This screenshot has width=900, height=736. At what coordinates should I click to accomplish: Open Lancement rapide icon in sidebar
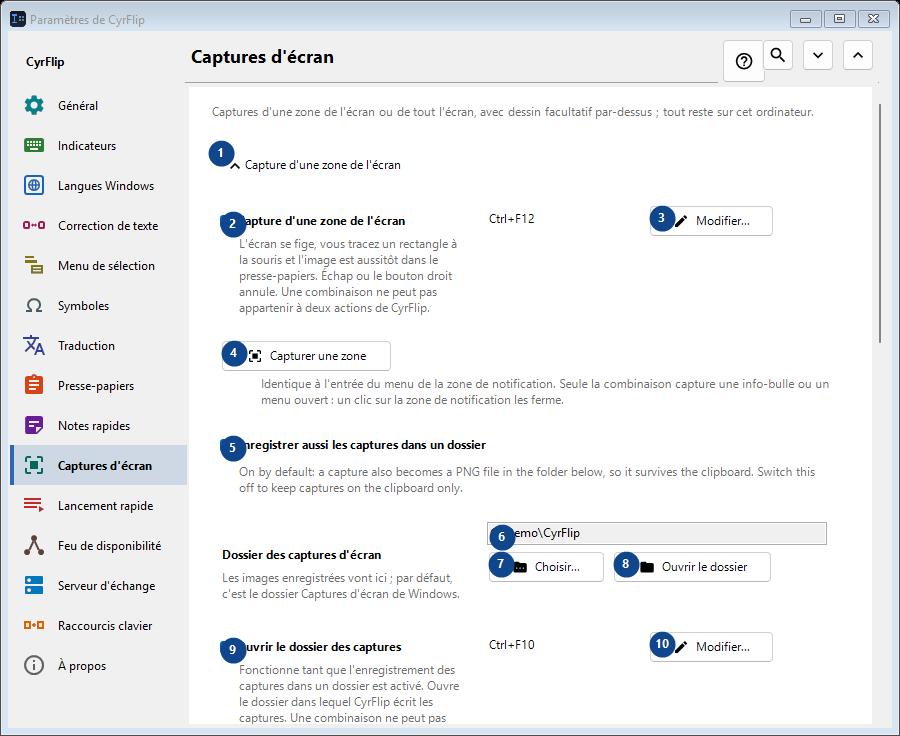(x=34, y=505)
